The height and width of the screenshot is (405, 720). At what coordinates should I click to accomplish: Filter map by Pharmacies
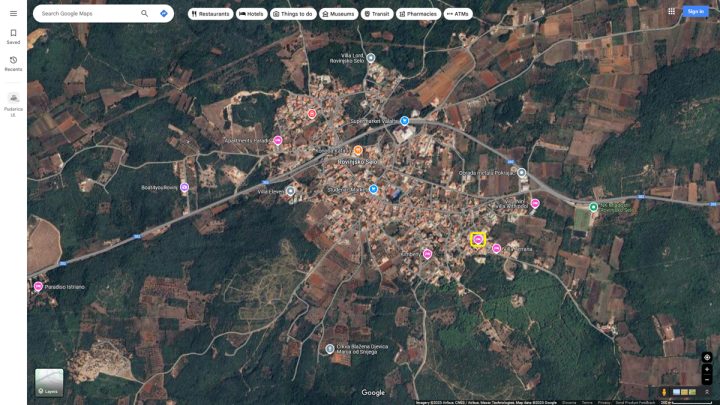(x=418, y=14)
